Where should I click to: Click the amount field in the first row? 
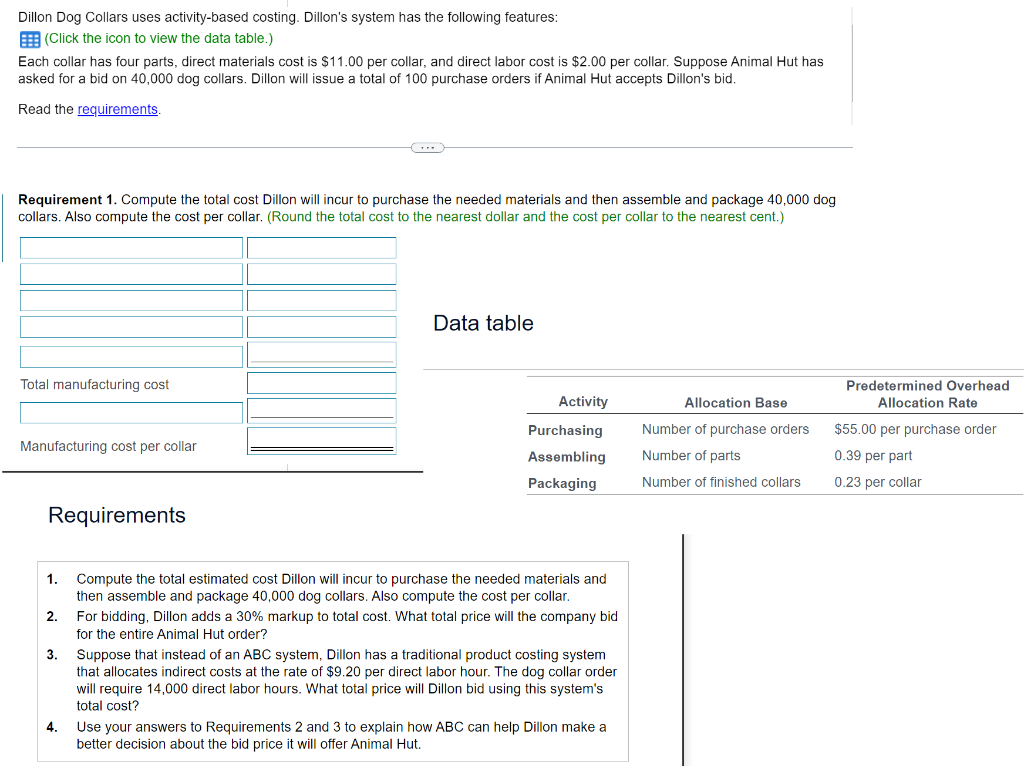click(x=320, y=247)
